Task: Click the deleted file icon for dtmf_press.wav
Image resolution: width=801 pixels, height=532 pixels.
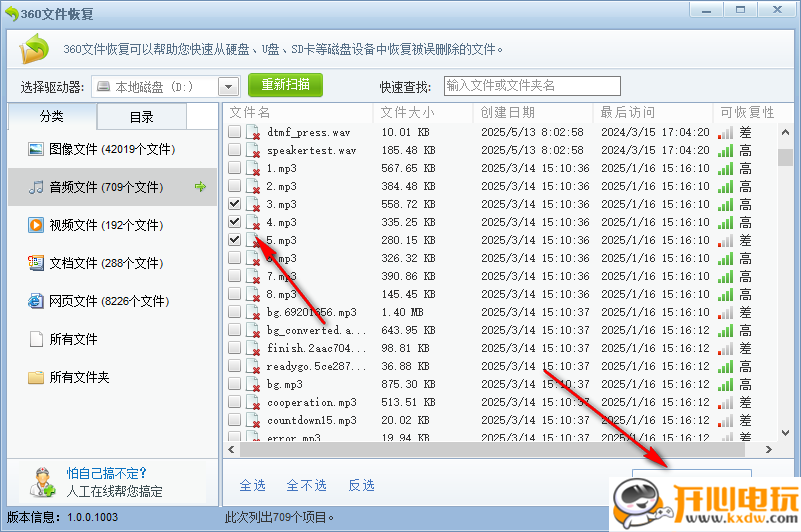Action: click(253, 132)
